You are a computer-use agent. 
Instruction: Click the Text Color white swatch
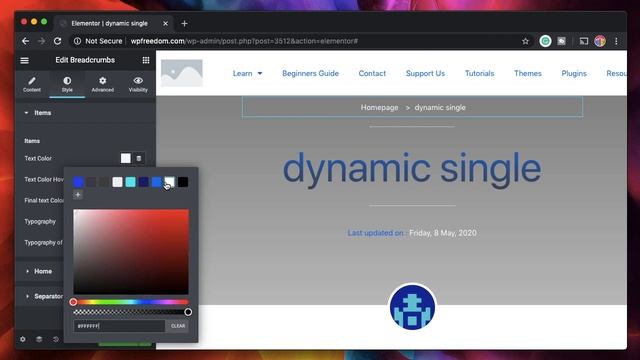click(x=126, y=158)
